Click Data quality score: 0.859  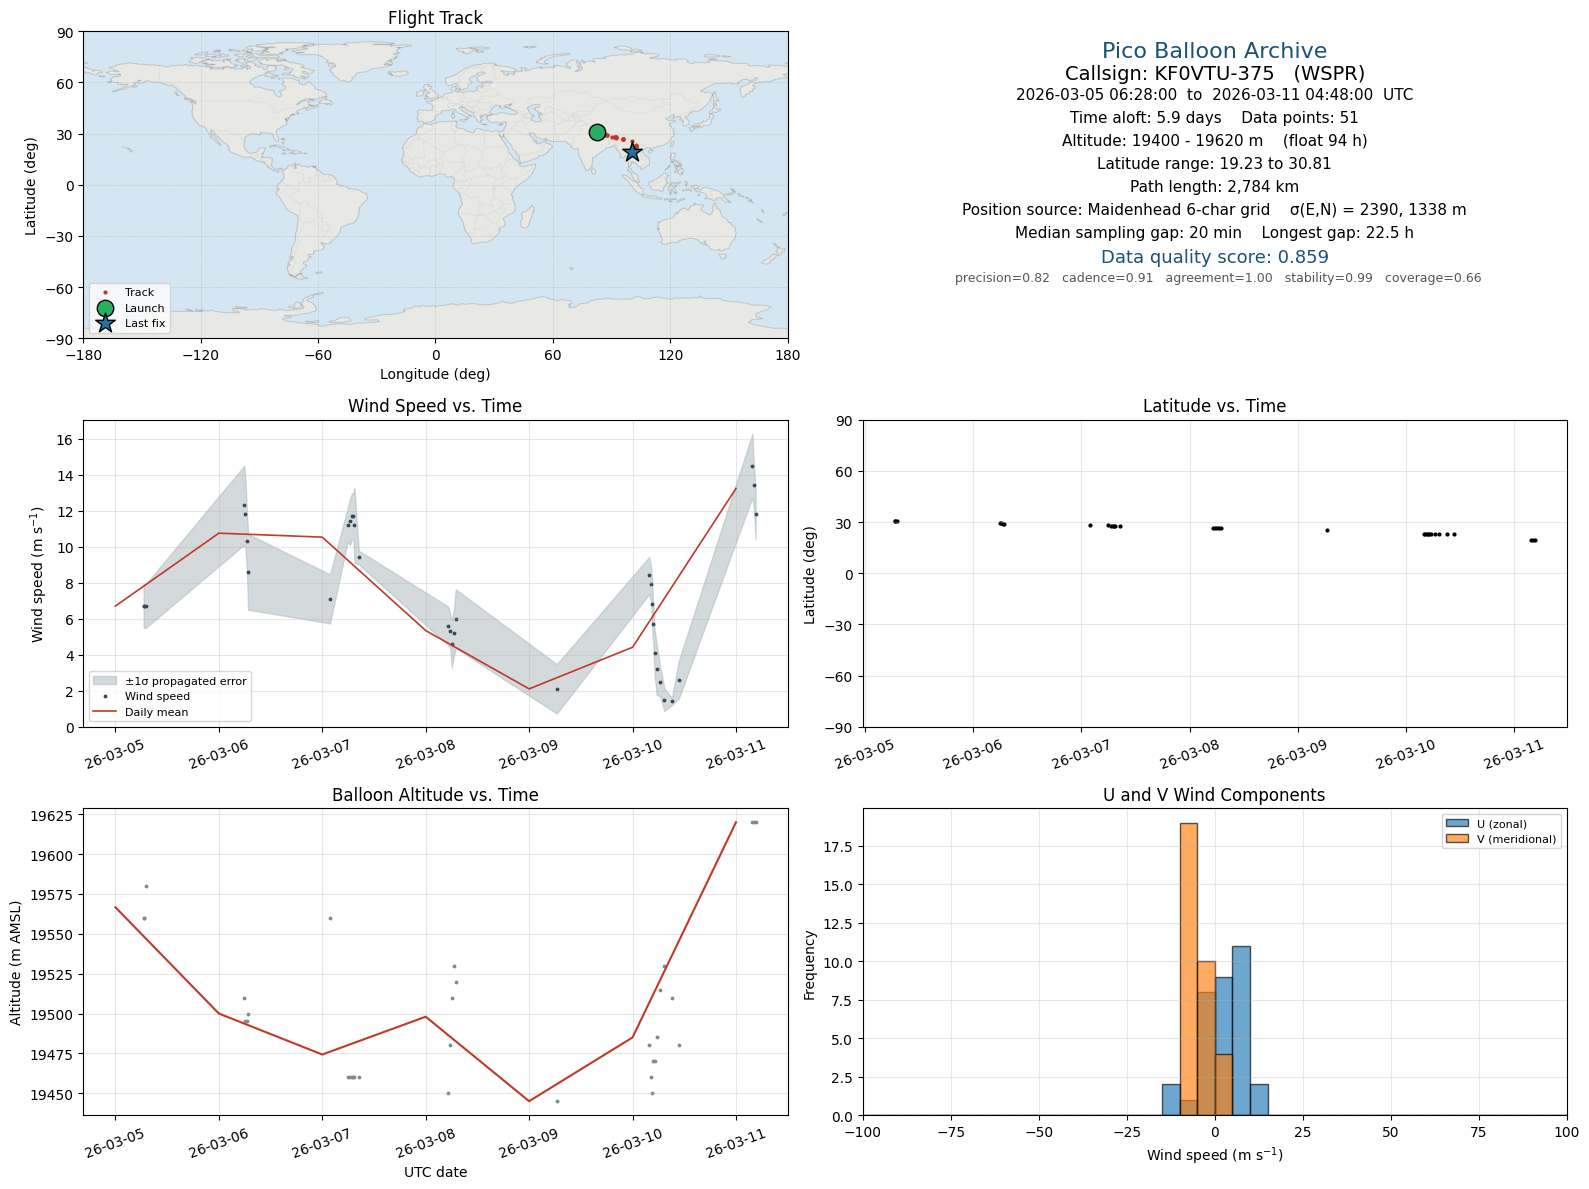1214,257
